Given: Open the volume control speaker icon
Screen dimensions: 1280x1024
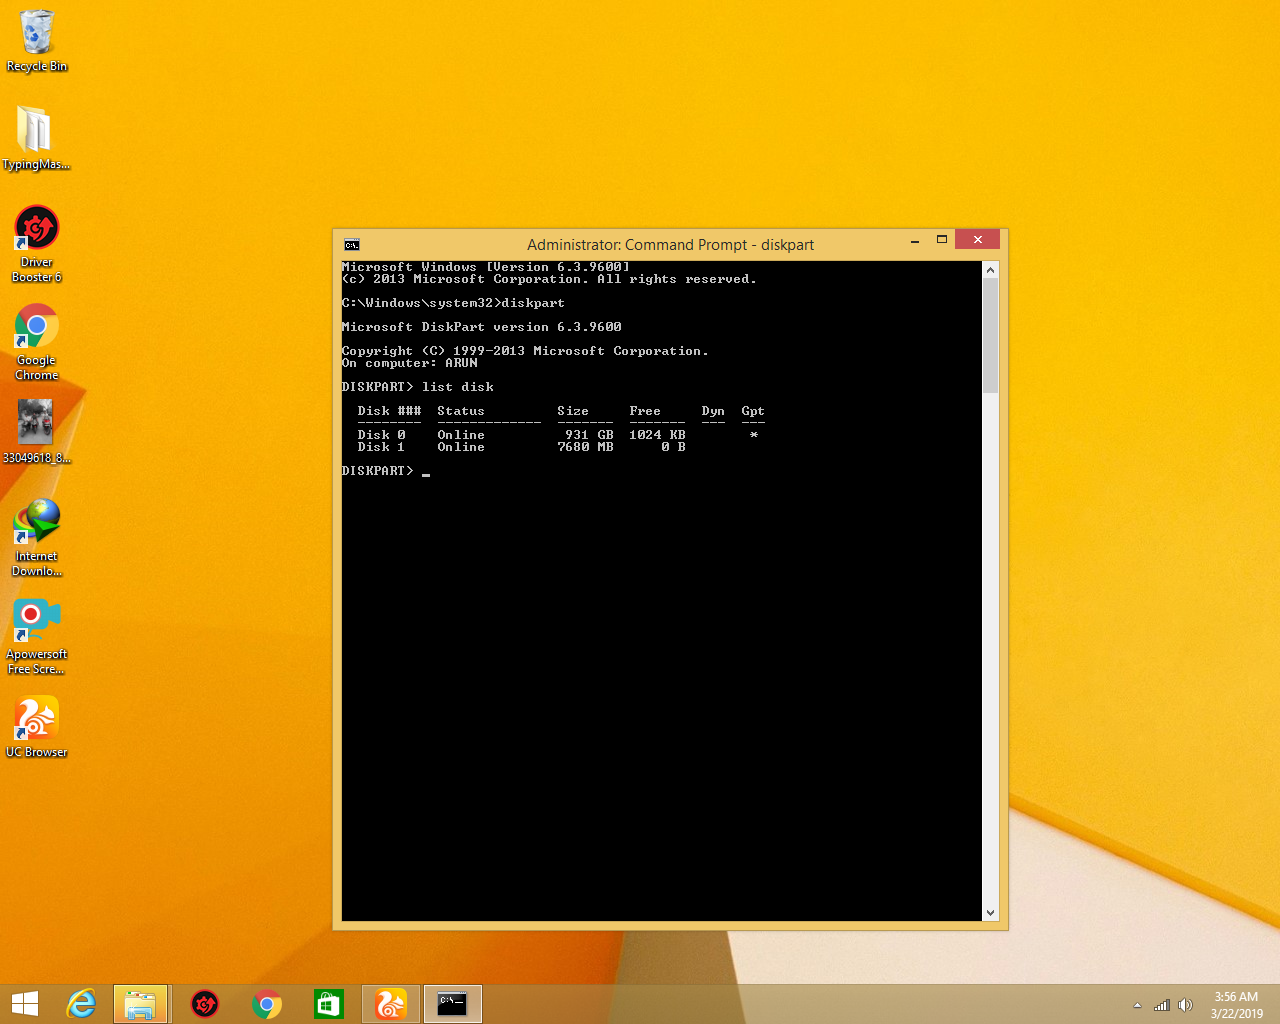Looking at the screenshot, I should tap(1185, 1005).
